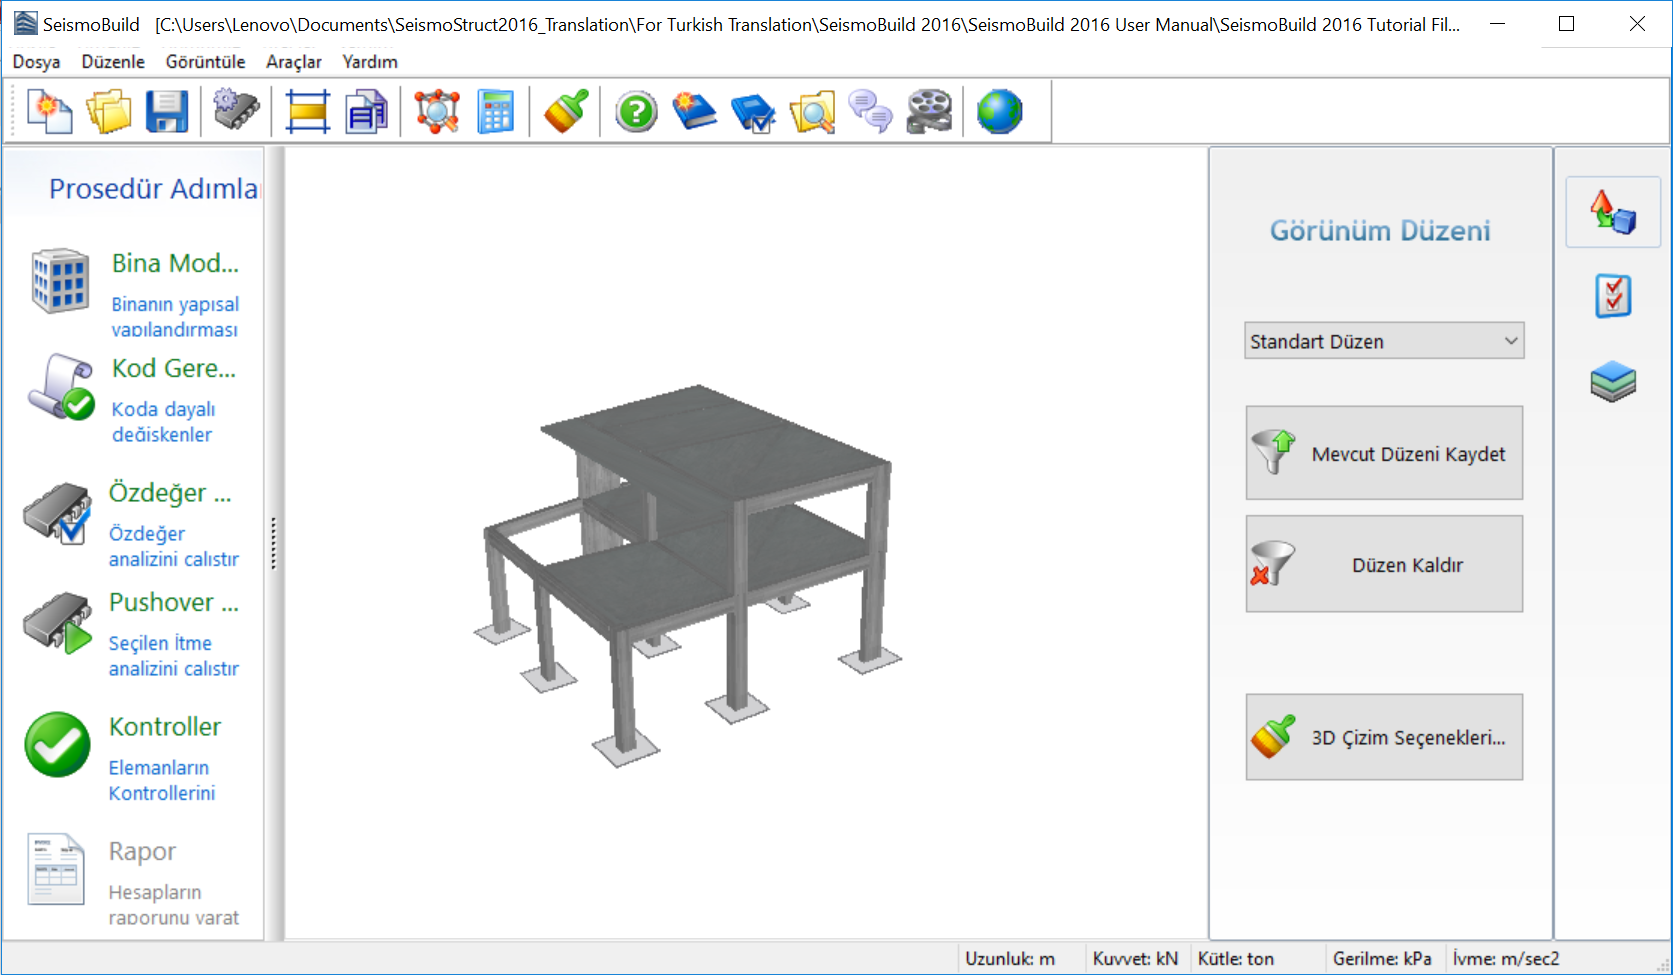The height and width of the screenshot is (975, 1673).
Task: Expand the Standart Düzen dropdown
Action: coord(1384,341)
